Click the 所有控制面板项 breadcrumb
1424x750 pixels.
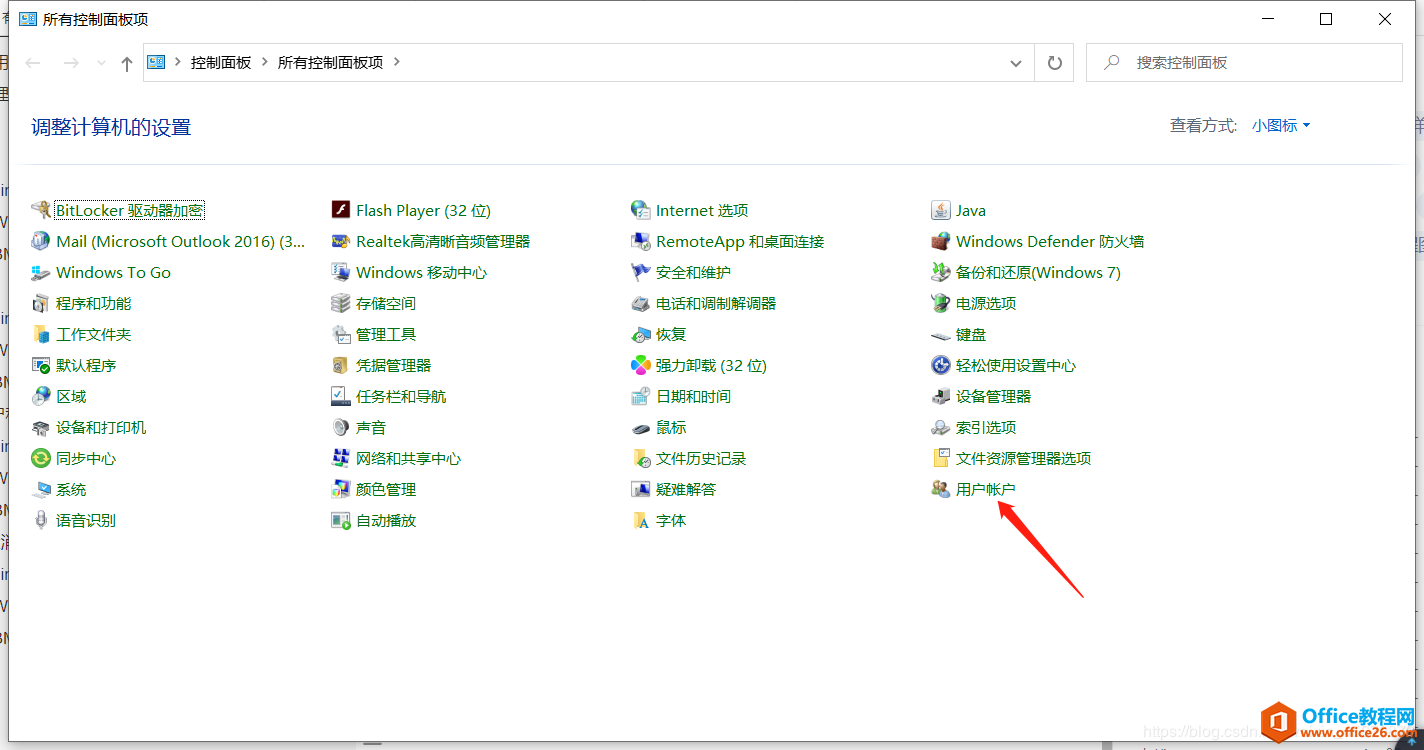coord(330,62)
